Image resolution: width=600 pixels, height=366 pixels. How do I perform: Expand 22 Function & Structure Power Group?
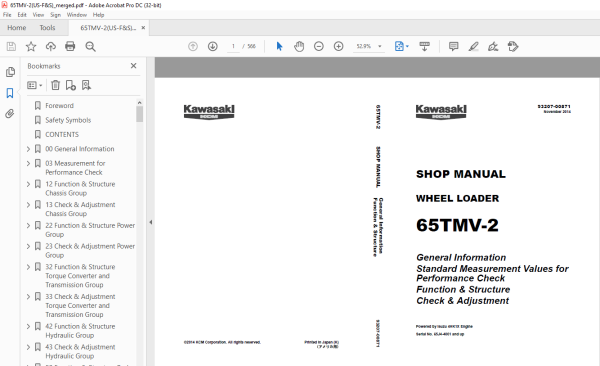click(x=28, y=225)
